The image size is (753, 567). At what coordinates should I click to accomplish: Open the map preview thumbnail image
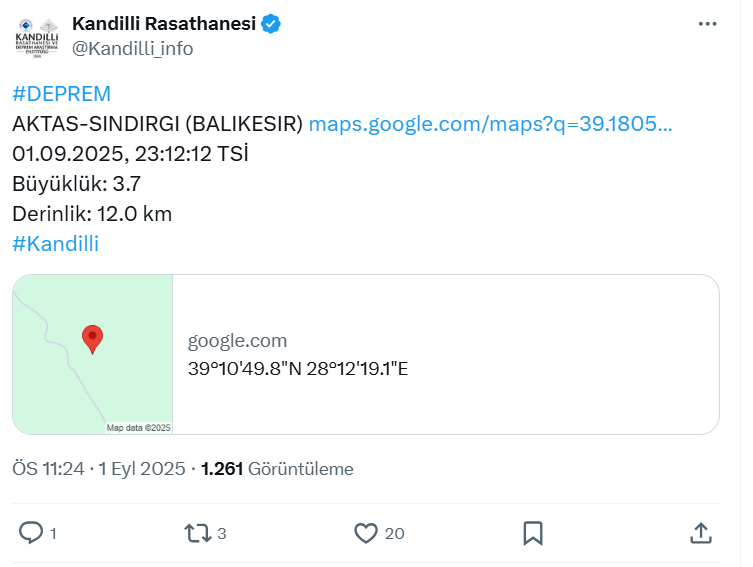point(93,354)
